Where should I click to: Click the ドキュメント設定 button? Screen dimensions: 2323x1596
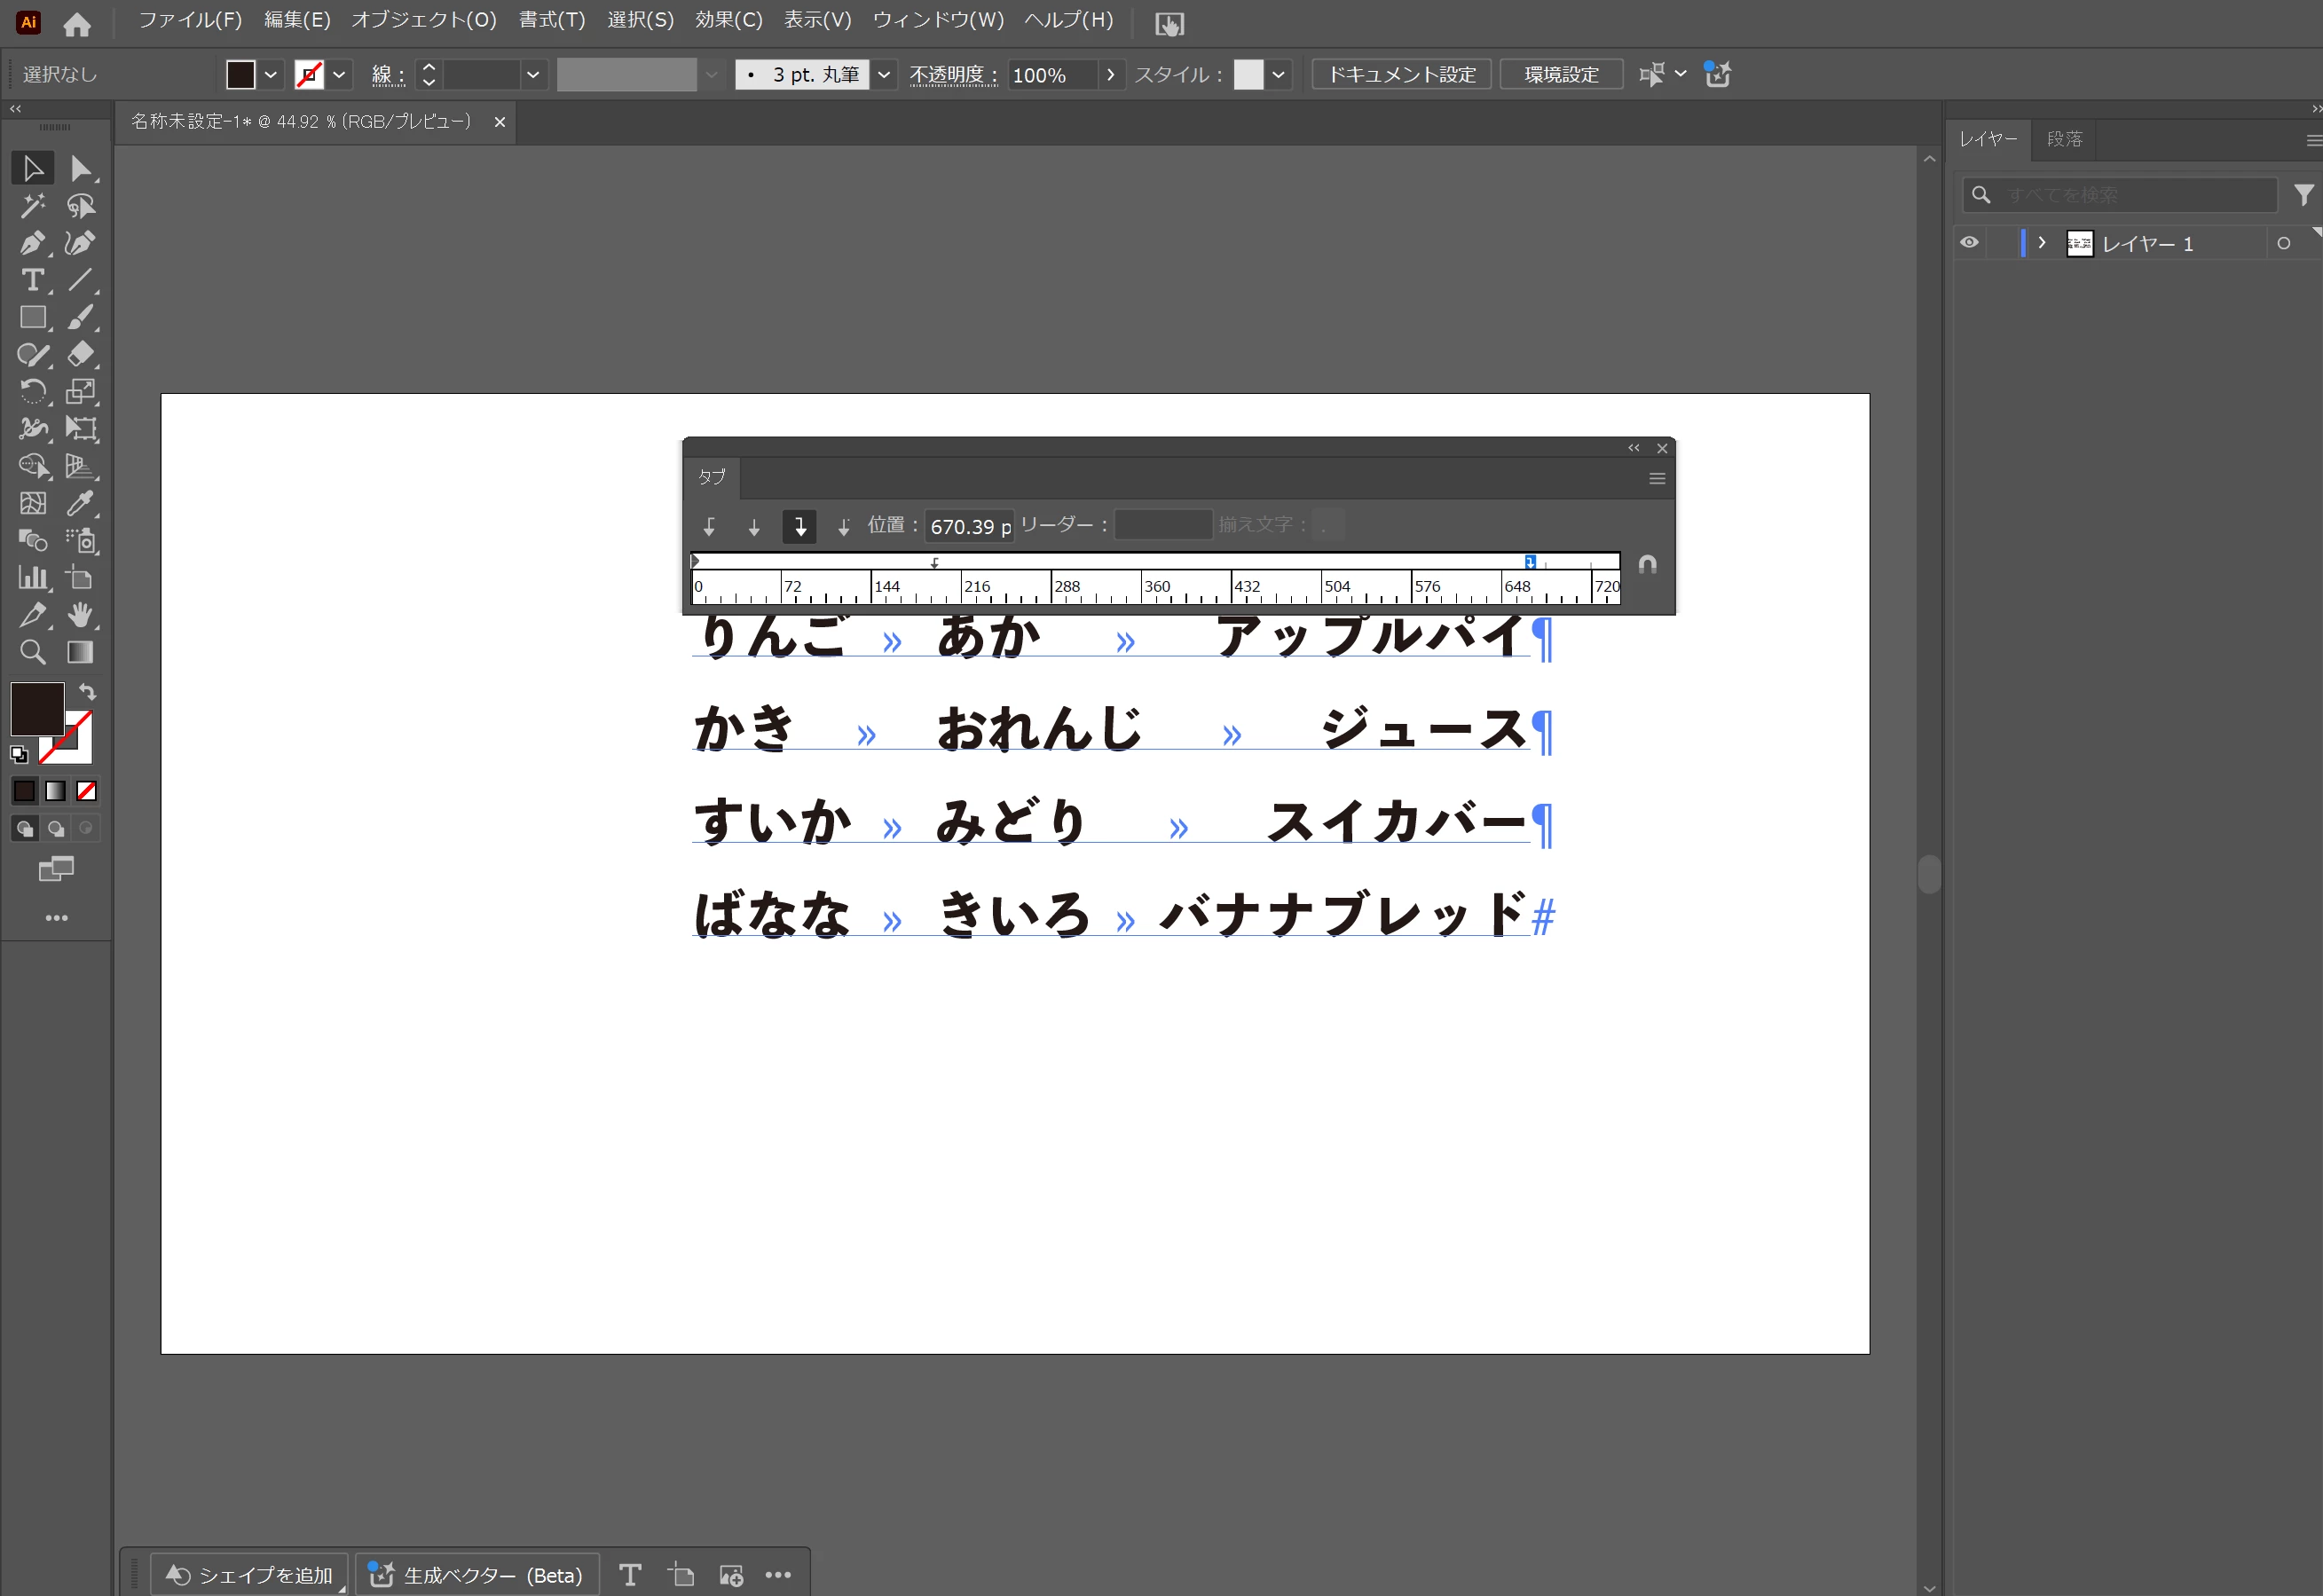pyautogui.click(x=1400, y=75)
